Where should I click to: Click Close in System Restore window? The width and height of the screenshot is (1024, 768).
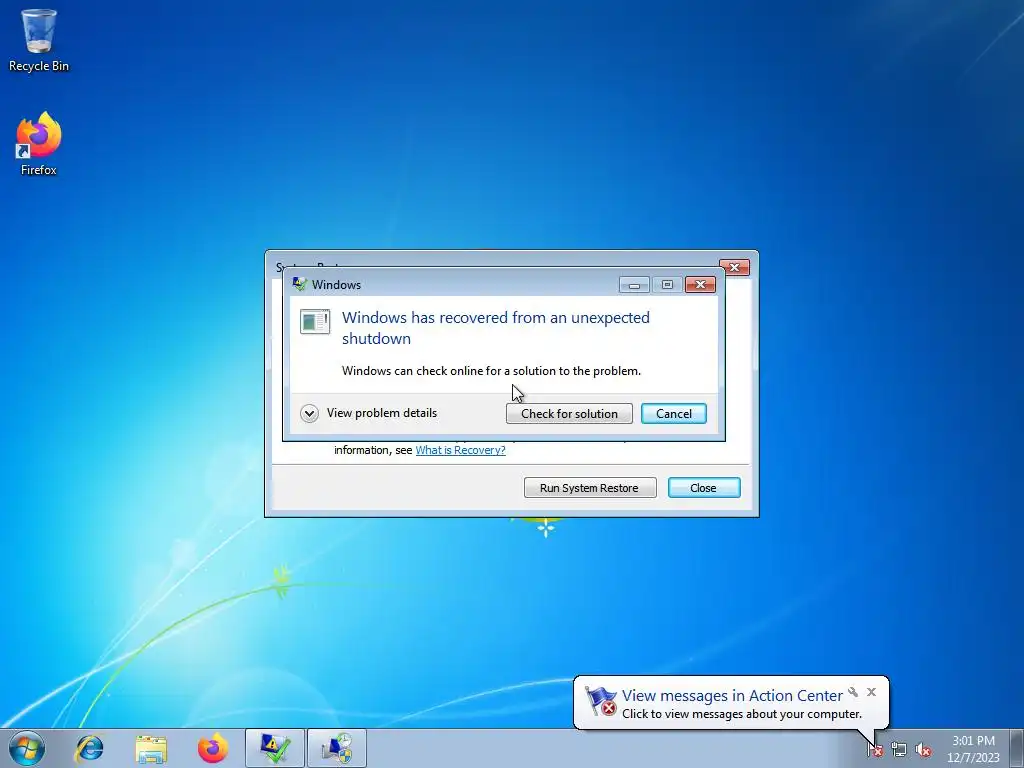coord(704,488)
